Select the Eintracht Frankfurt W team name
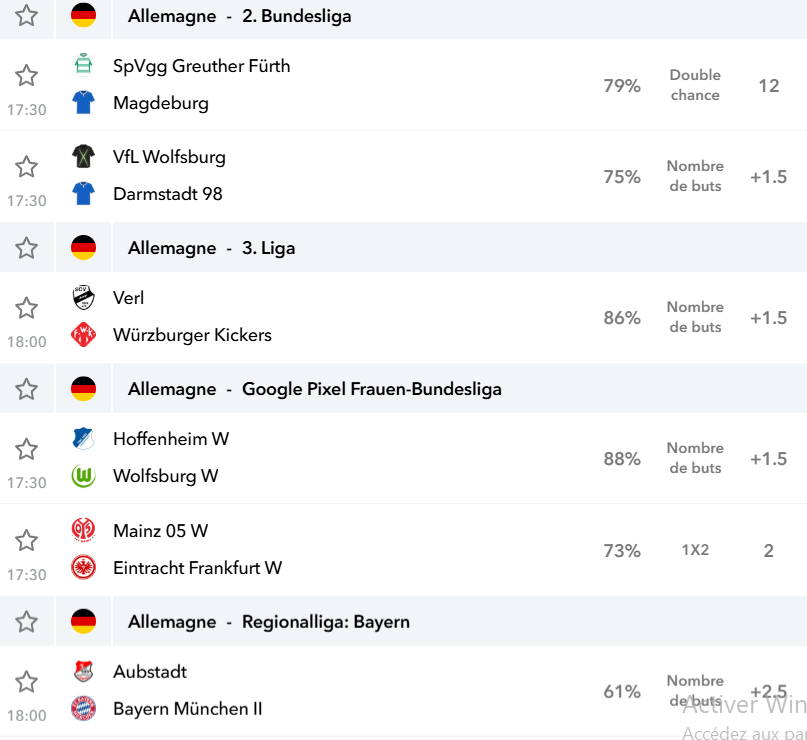This screenshot has height=740, width=807. tap(198, 568)
